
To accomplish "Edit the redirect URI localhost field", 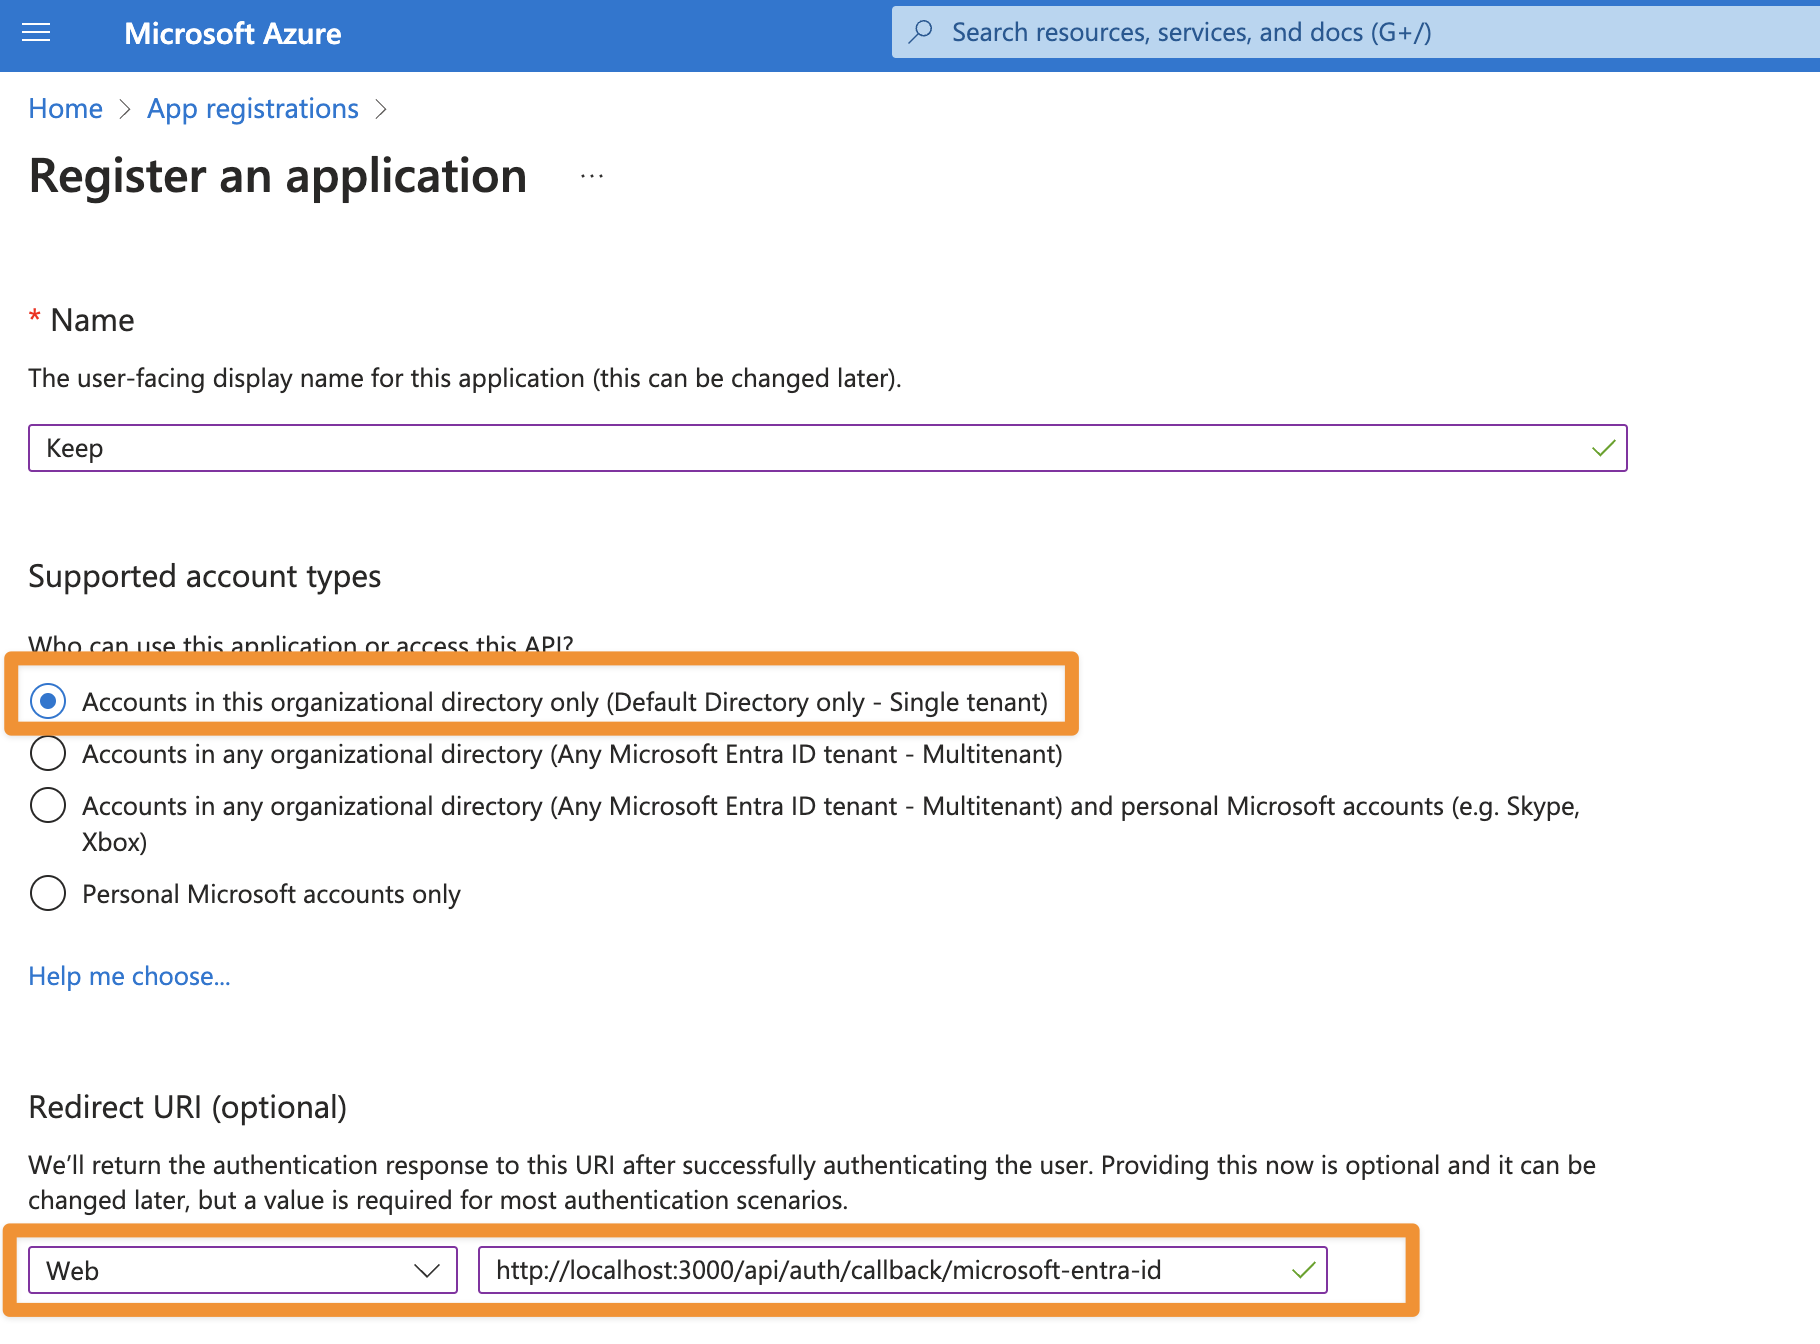I will pyautogui.click(x=902, y=1270).
